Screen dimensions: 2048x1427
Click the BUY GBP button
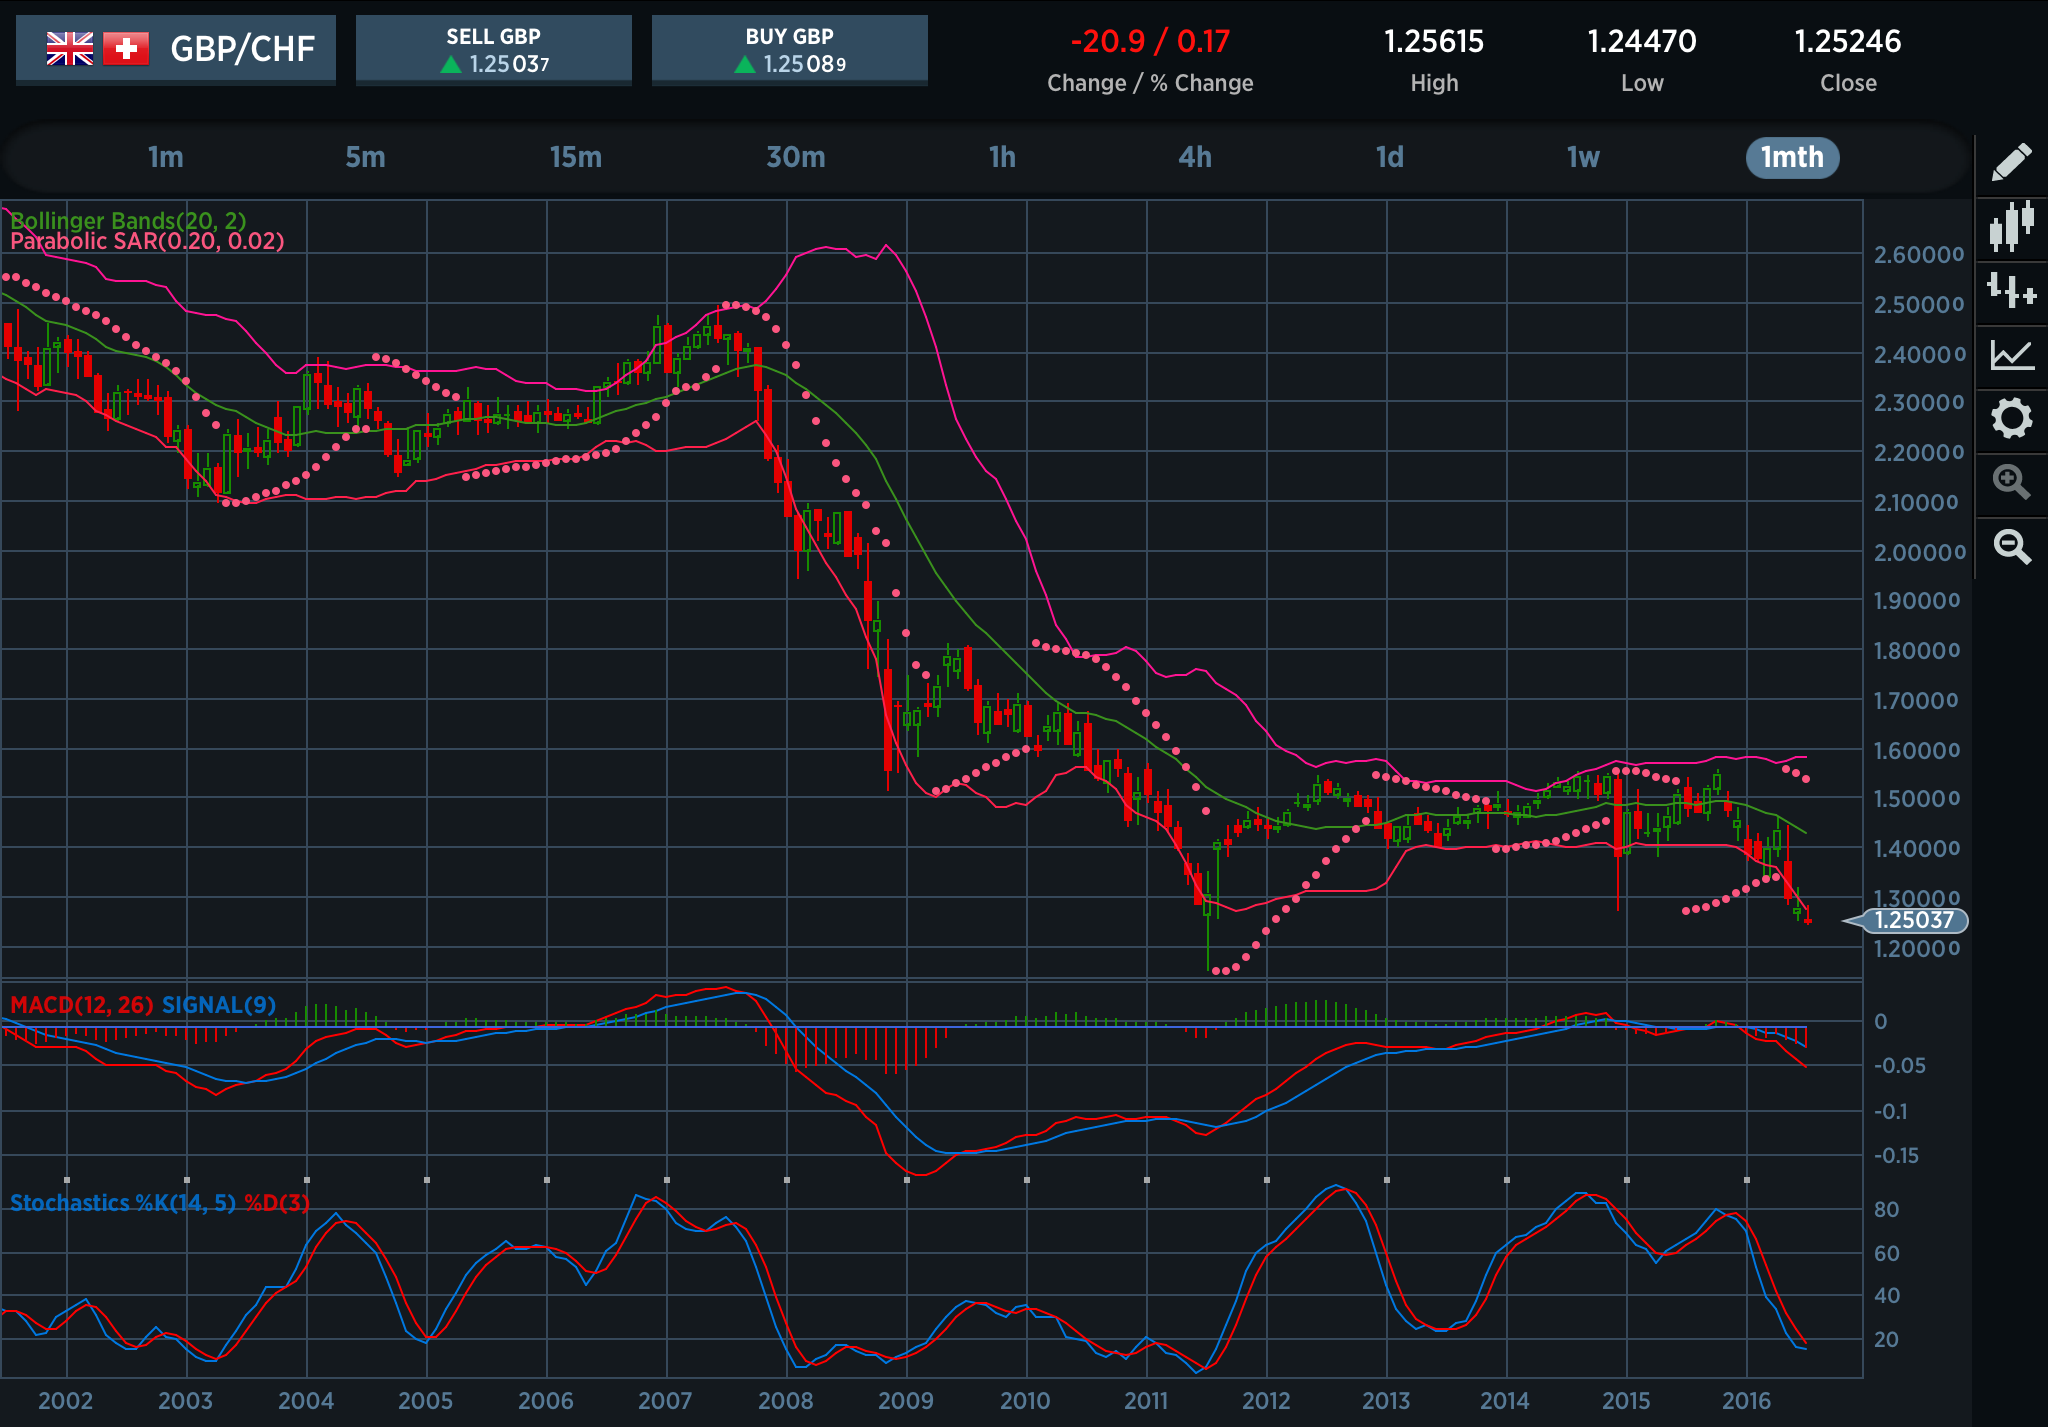pos(790,50)
